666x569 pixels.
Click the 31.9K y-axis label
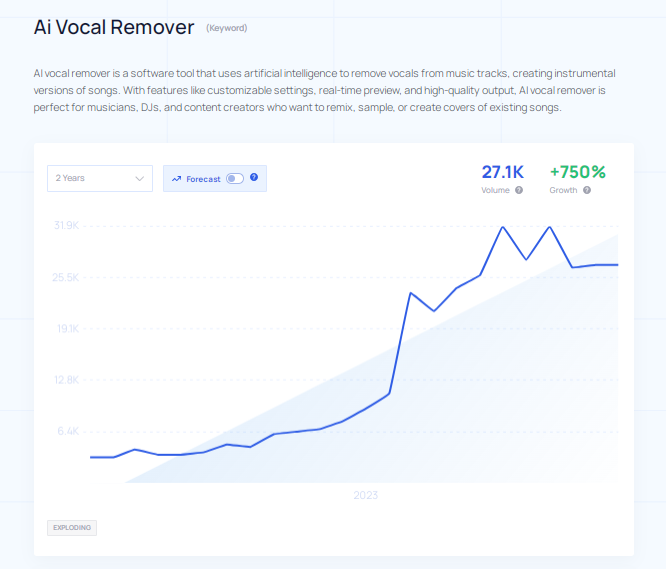point(66,226)
